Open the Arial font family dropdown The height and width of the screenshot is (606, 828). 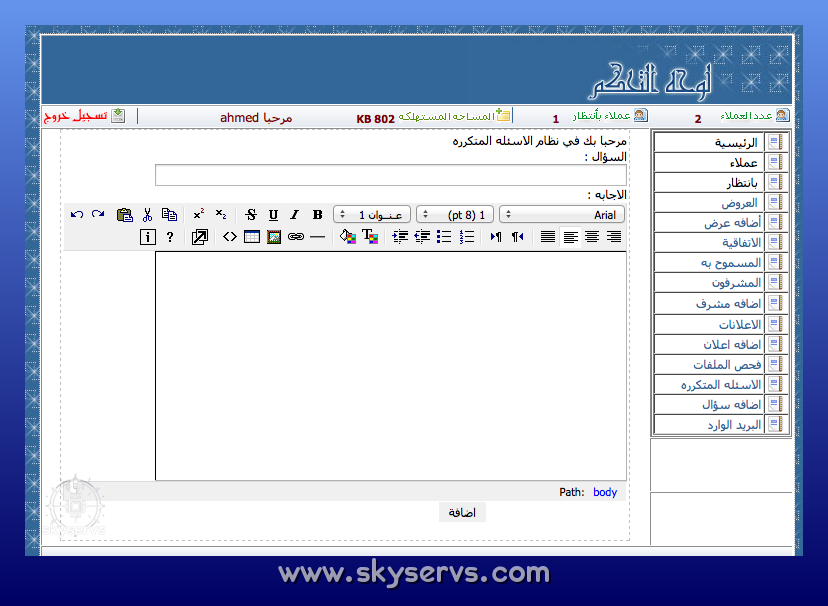click(561, 214)
